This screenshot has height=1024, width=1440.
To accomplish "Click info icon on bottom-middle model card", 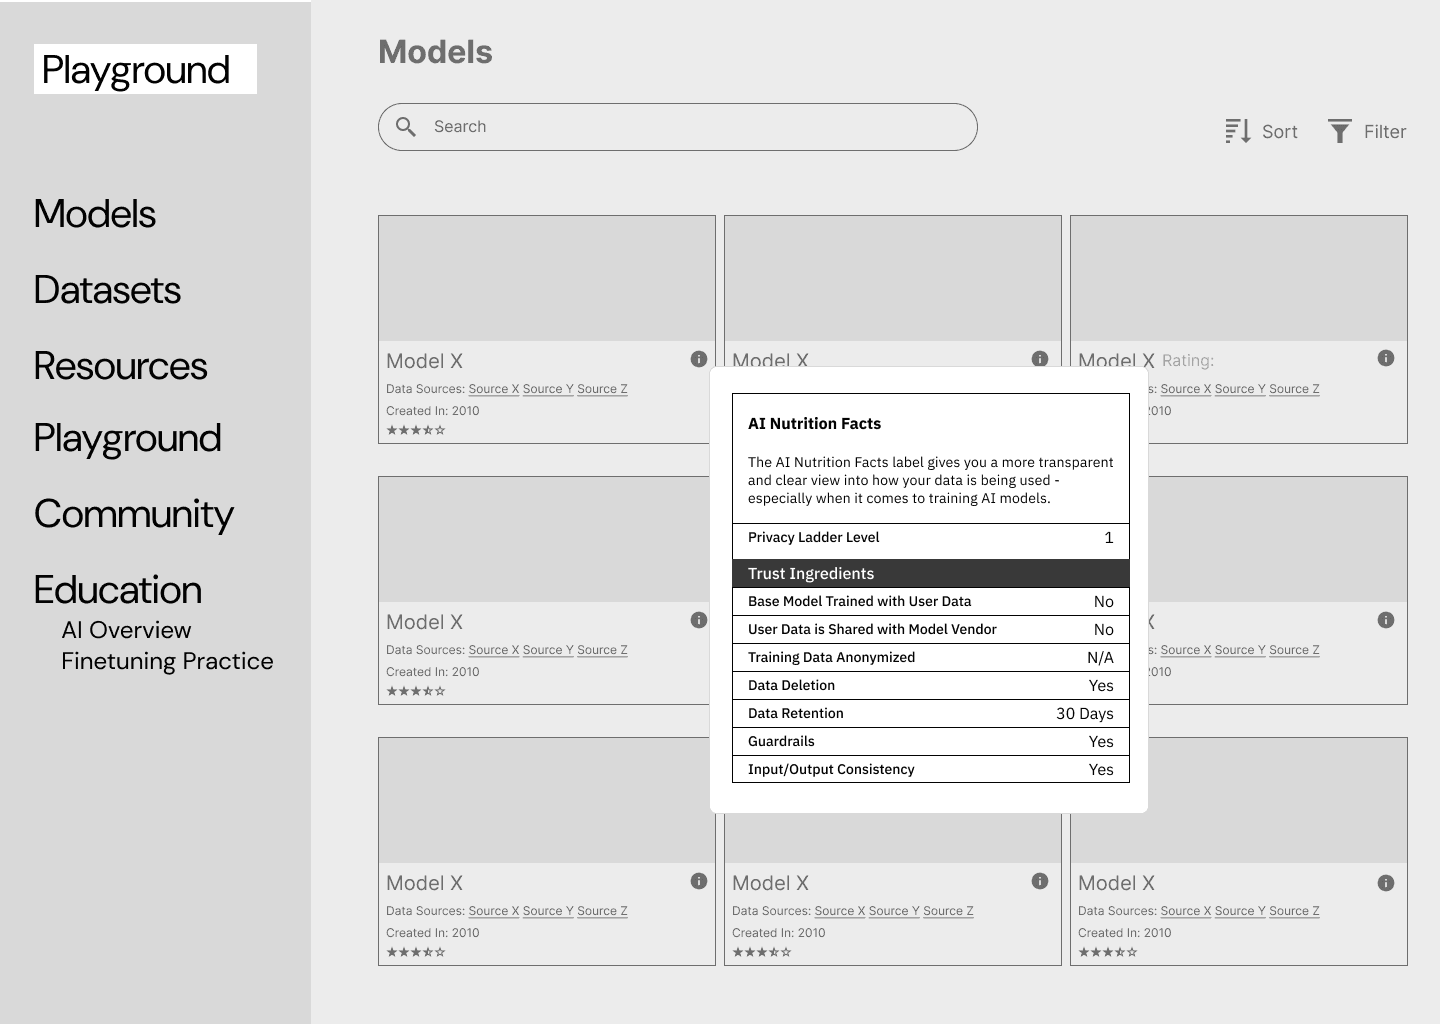I will (x=1040, y=881).
